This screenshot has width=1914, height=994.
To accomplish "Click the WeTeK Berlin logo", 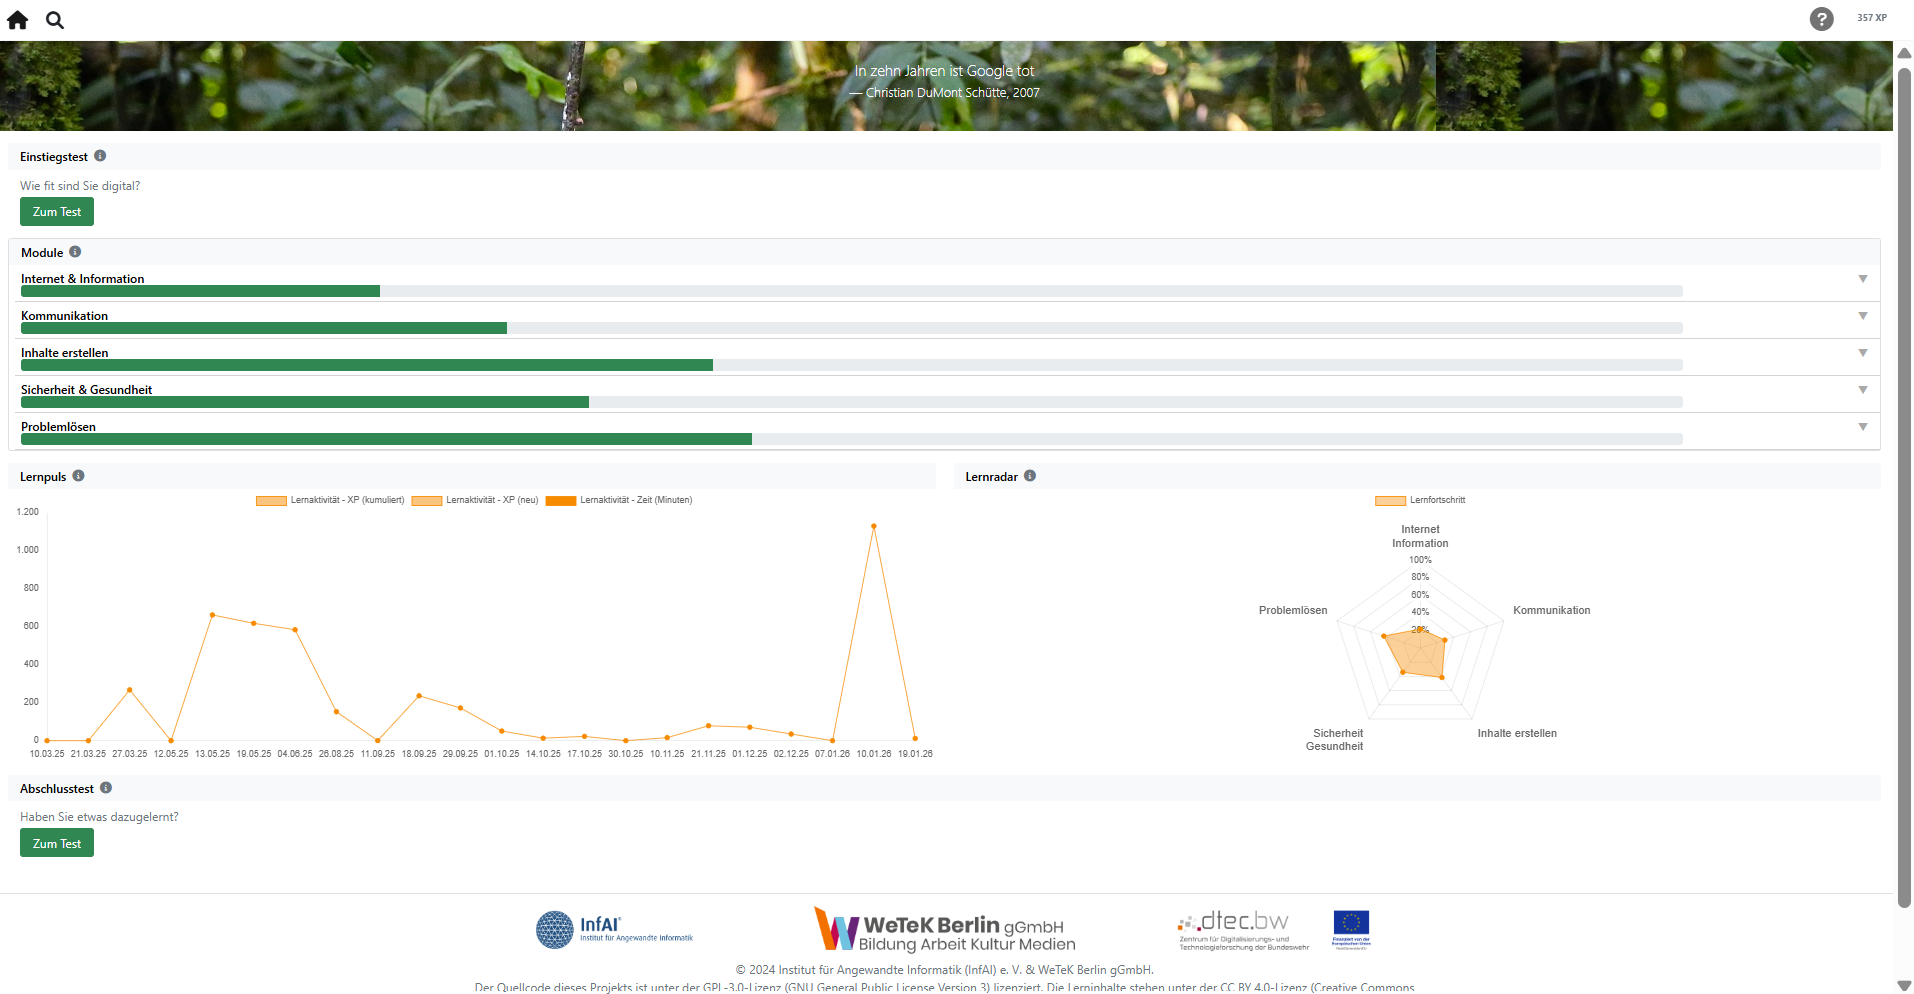I will (x=944, y=929).
